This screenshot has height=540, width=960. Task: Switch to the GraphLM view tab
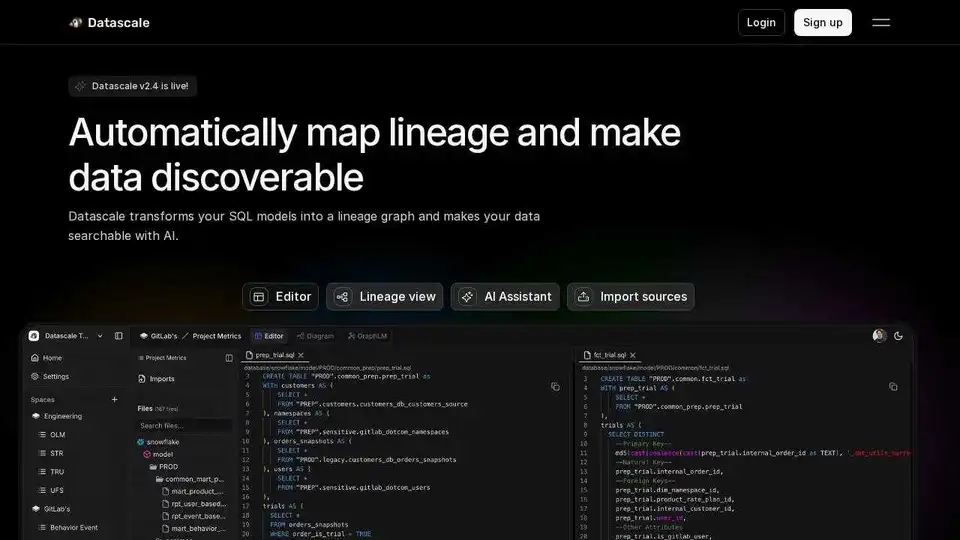(x=367, y=336)
